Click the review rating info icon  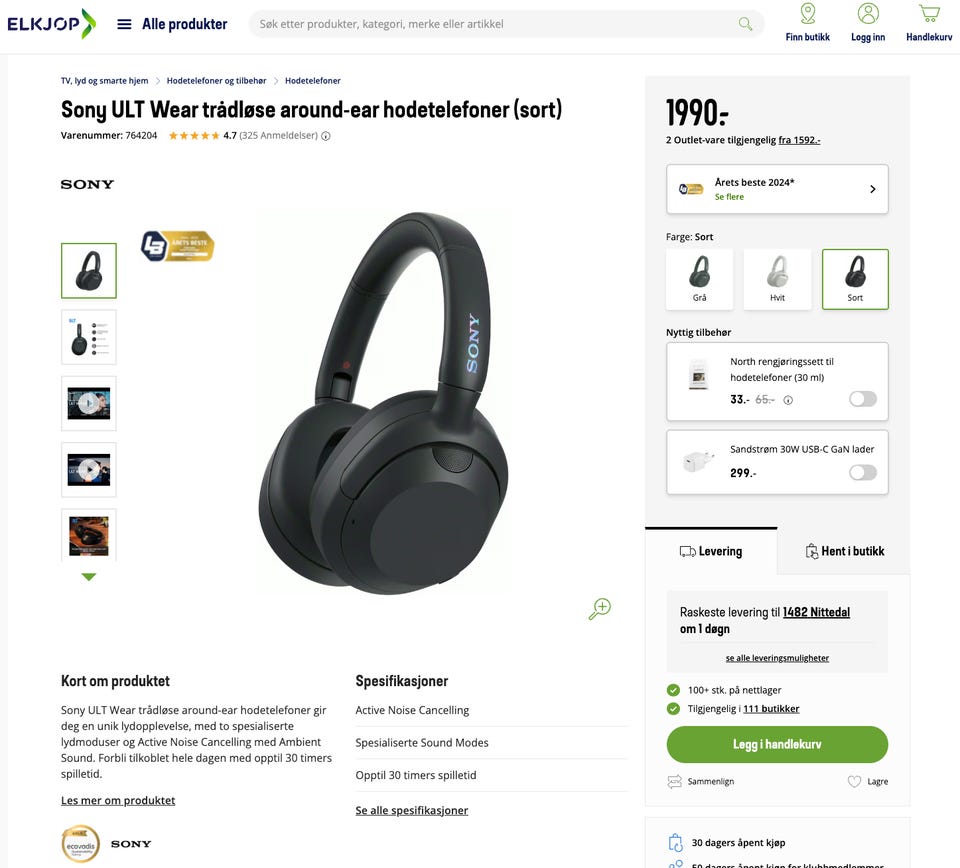pos(326,136)
